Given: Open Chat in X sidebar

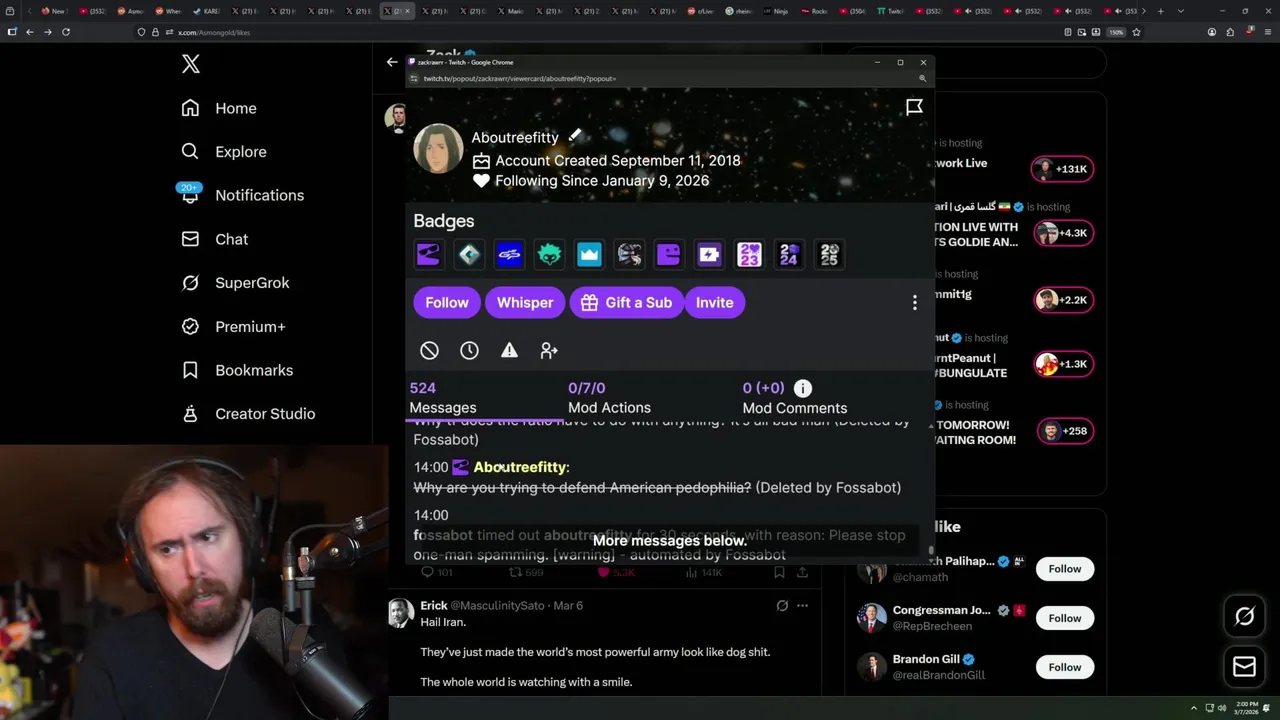Looking at the screenshot, I should (214, 239).
